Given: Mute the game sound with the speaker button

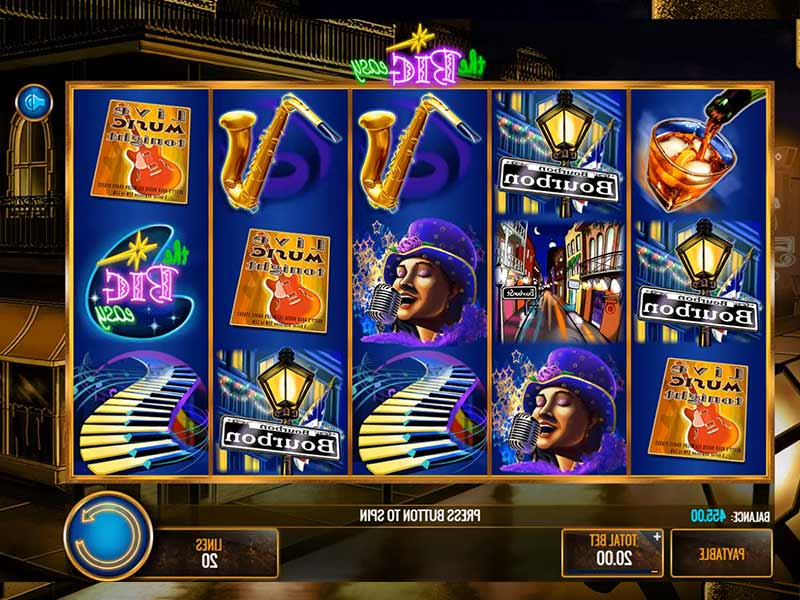Looking at the screenshot, I should 34,103.
